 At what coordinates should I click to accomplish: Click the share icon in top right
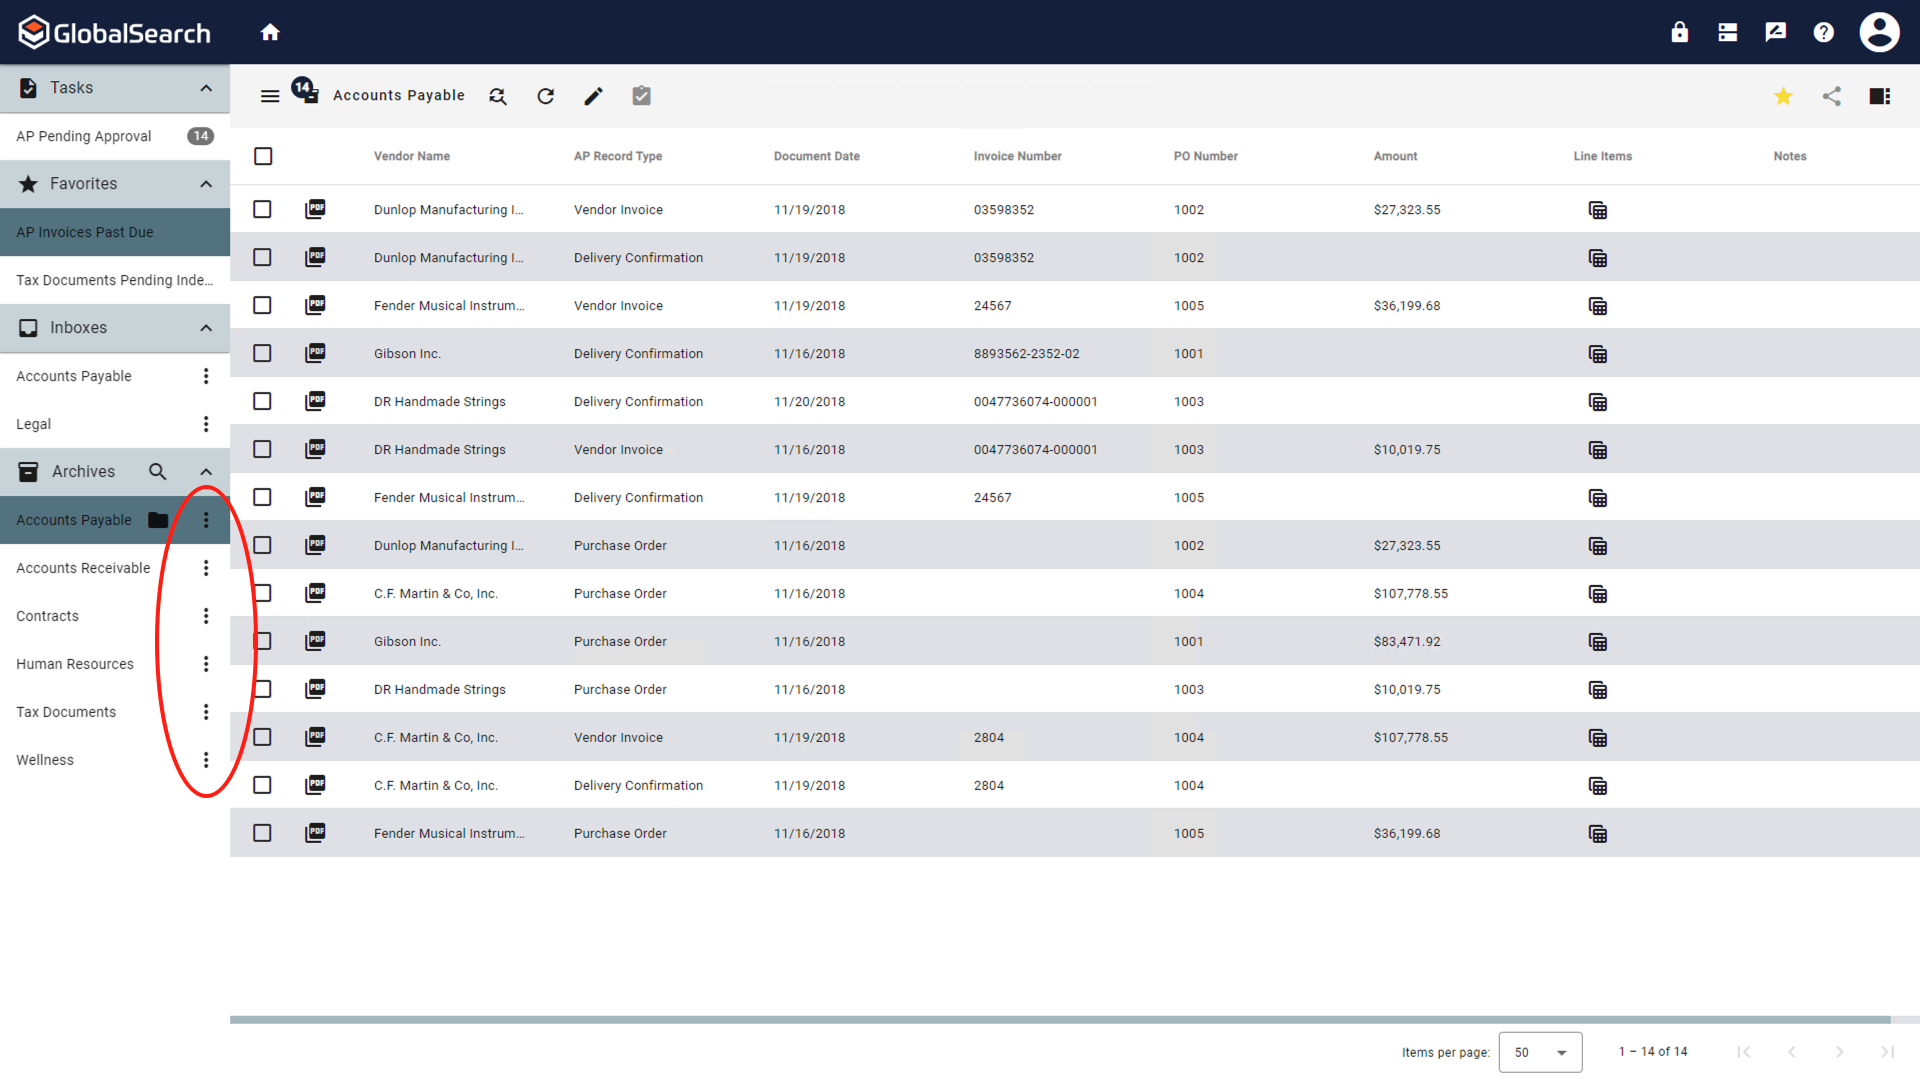pos(1832,95)
